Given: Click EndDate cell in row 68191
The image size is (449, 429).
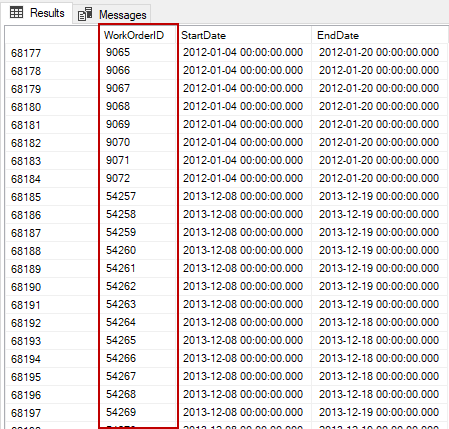Looking at the screenshot, I should (x=380, y=304).
